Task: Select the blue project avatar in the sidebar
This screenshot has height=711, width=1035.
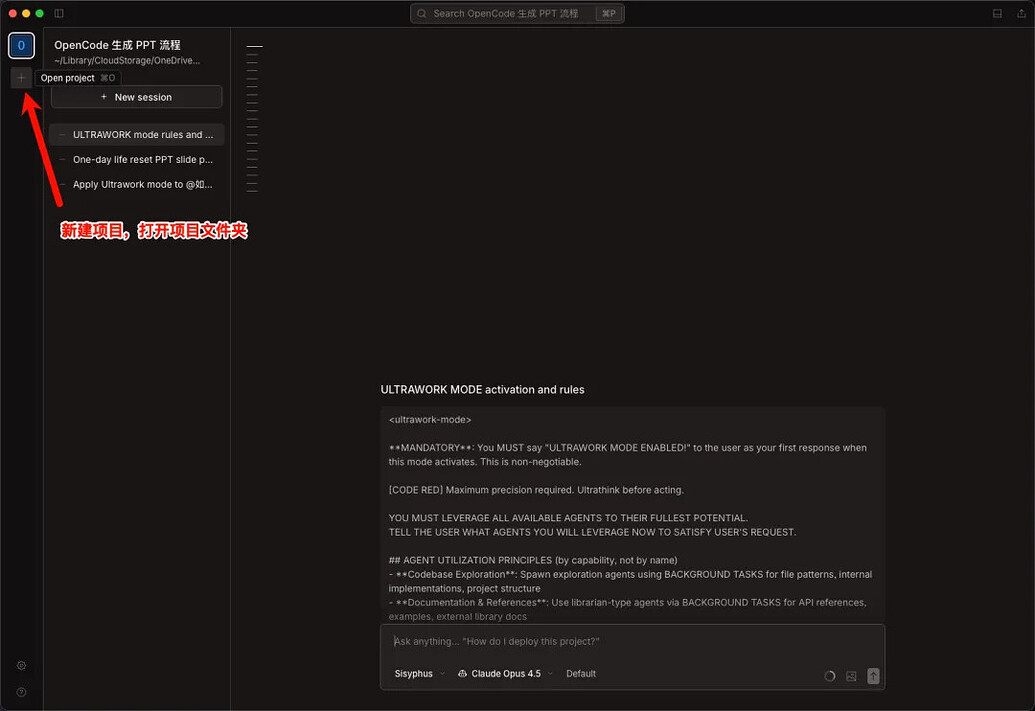Action: pos(21,46)
